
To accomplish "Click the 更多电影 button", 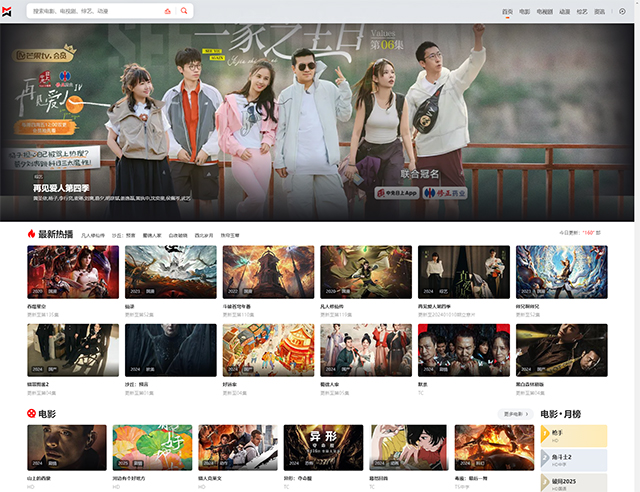I will coord(516,414).
